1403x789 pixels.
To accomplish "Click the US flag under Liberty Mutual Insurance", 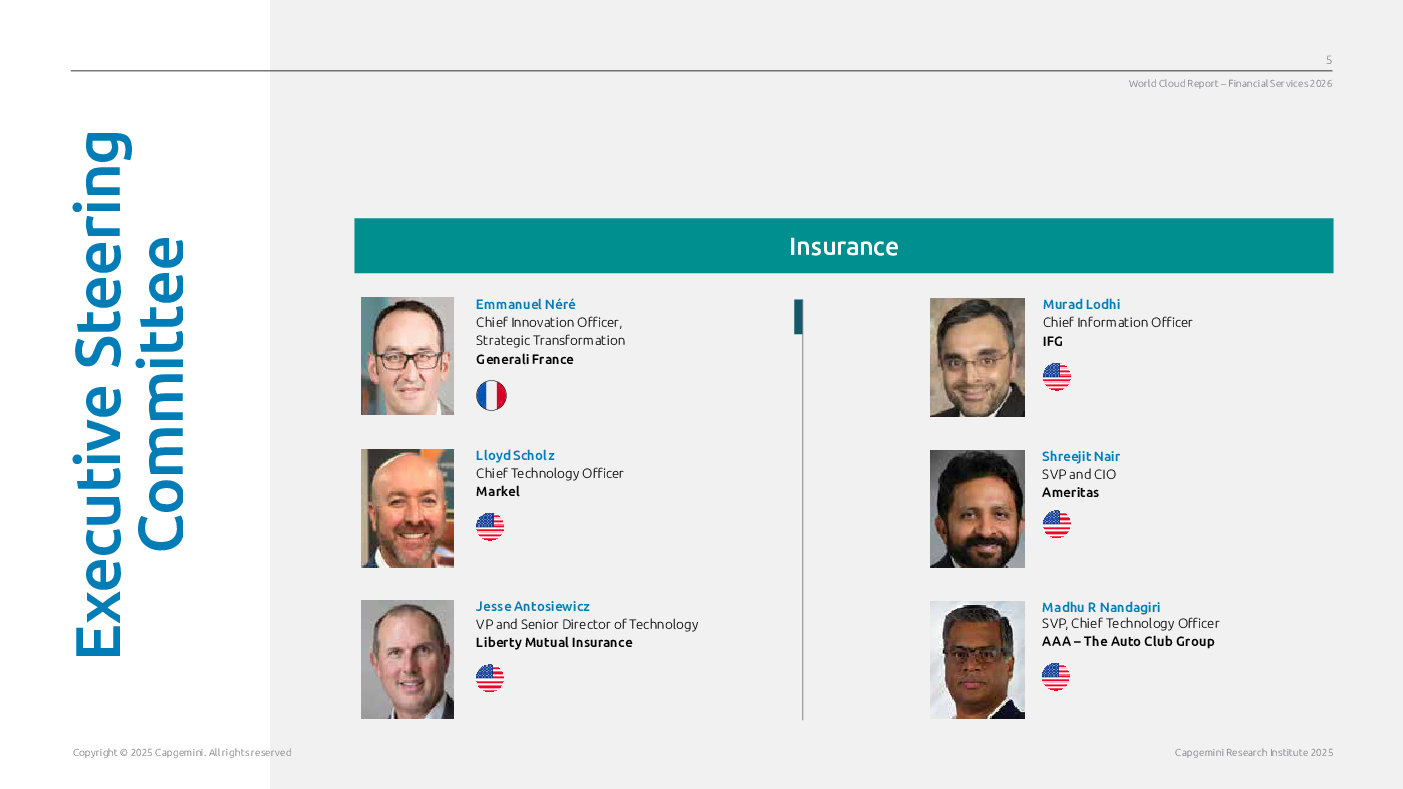I will click(x=490, y=678).
